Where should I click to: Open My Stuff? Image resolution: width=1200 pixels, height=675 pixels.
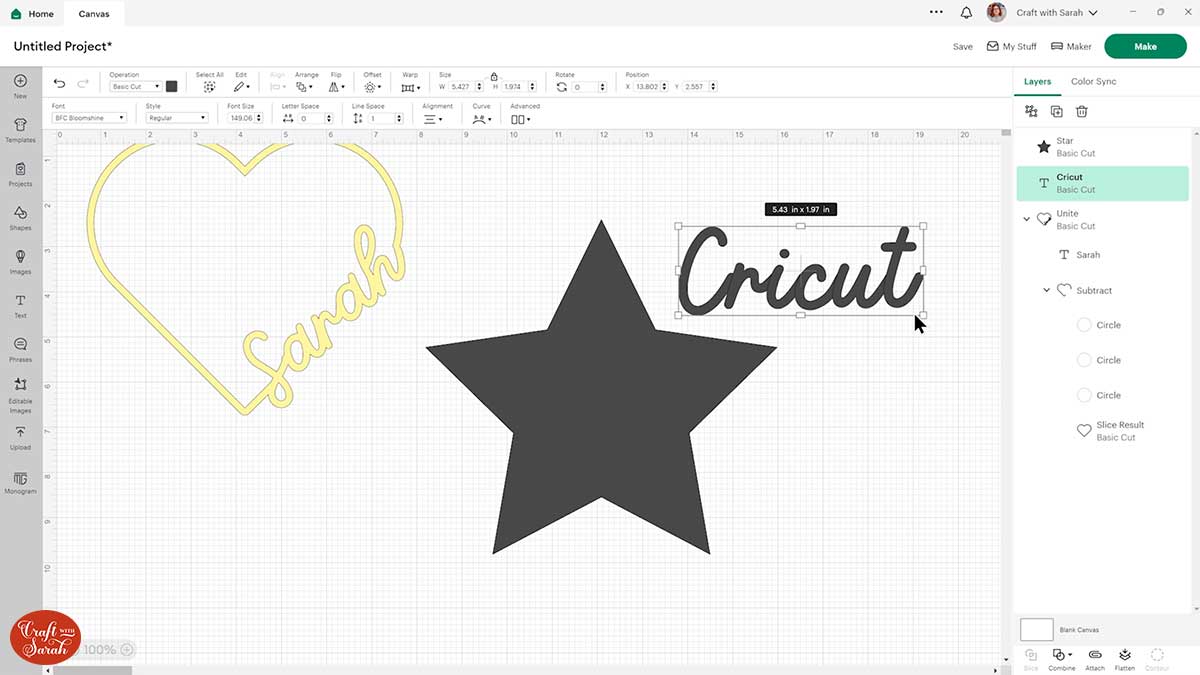[1011, 46]
